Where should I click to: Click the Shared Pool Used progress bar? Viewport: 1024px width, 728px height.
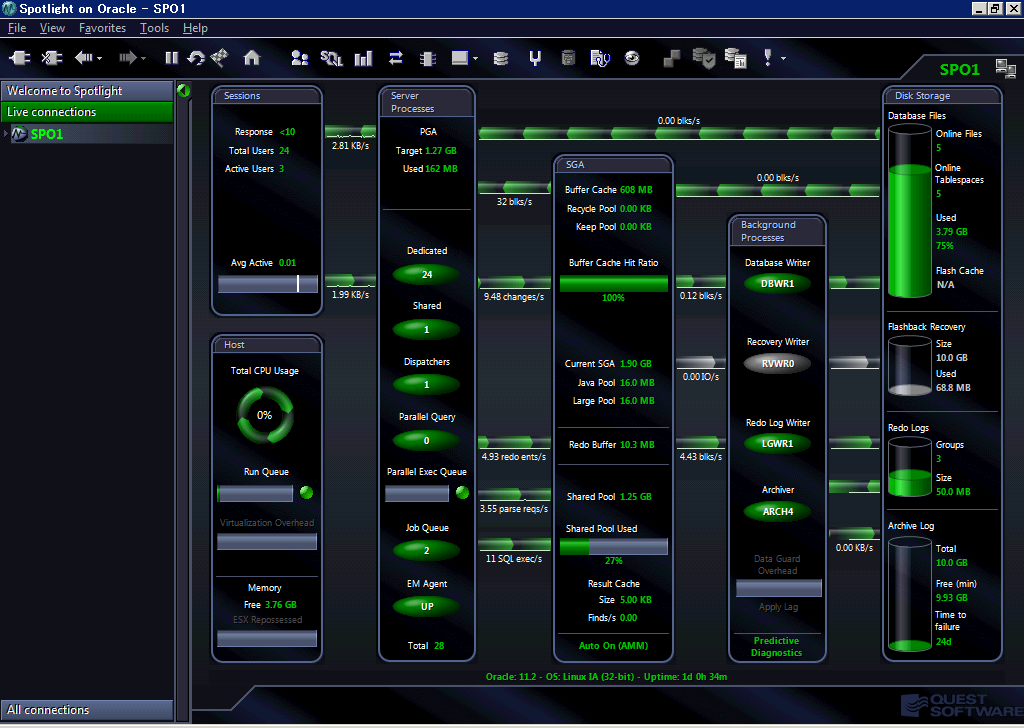click(x=613, y=546)
